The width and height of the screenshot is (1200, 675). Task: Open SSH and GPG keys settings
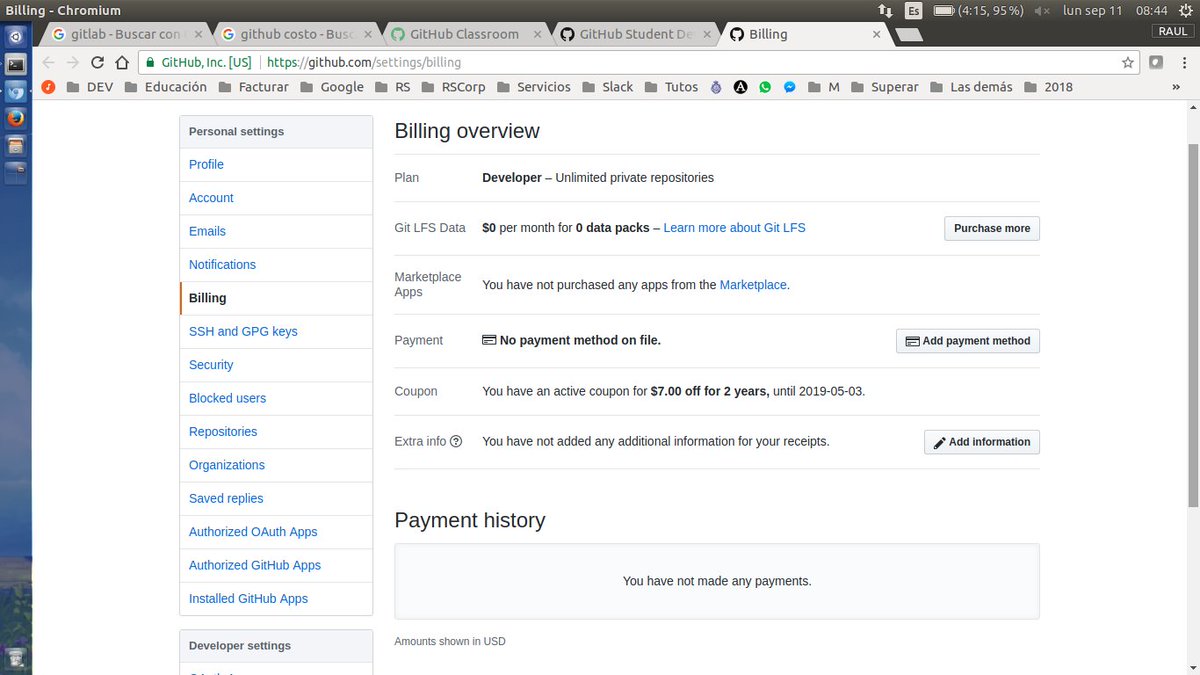(x=243, y=331)
